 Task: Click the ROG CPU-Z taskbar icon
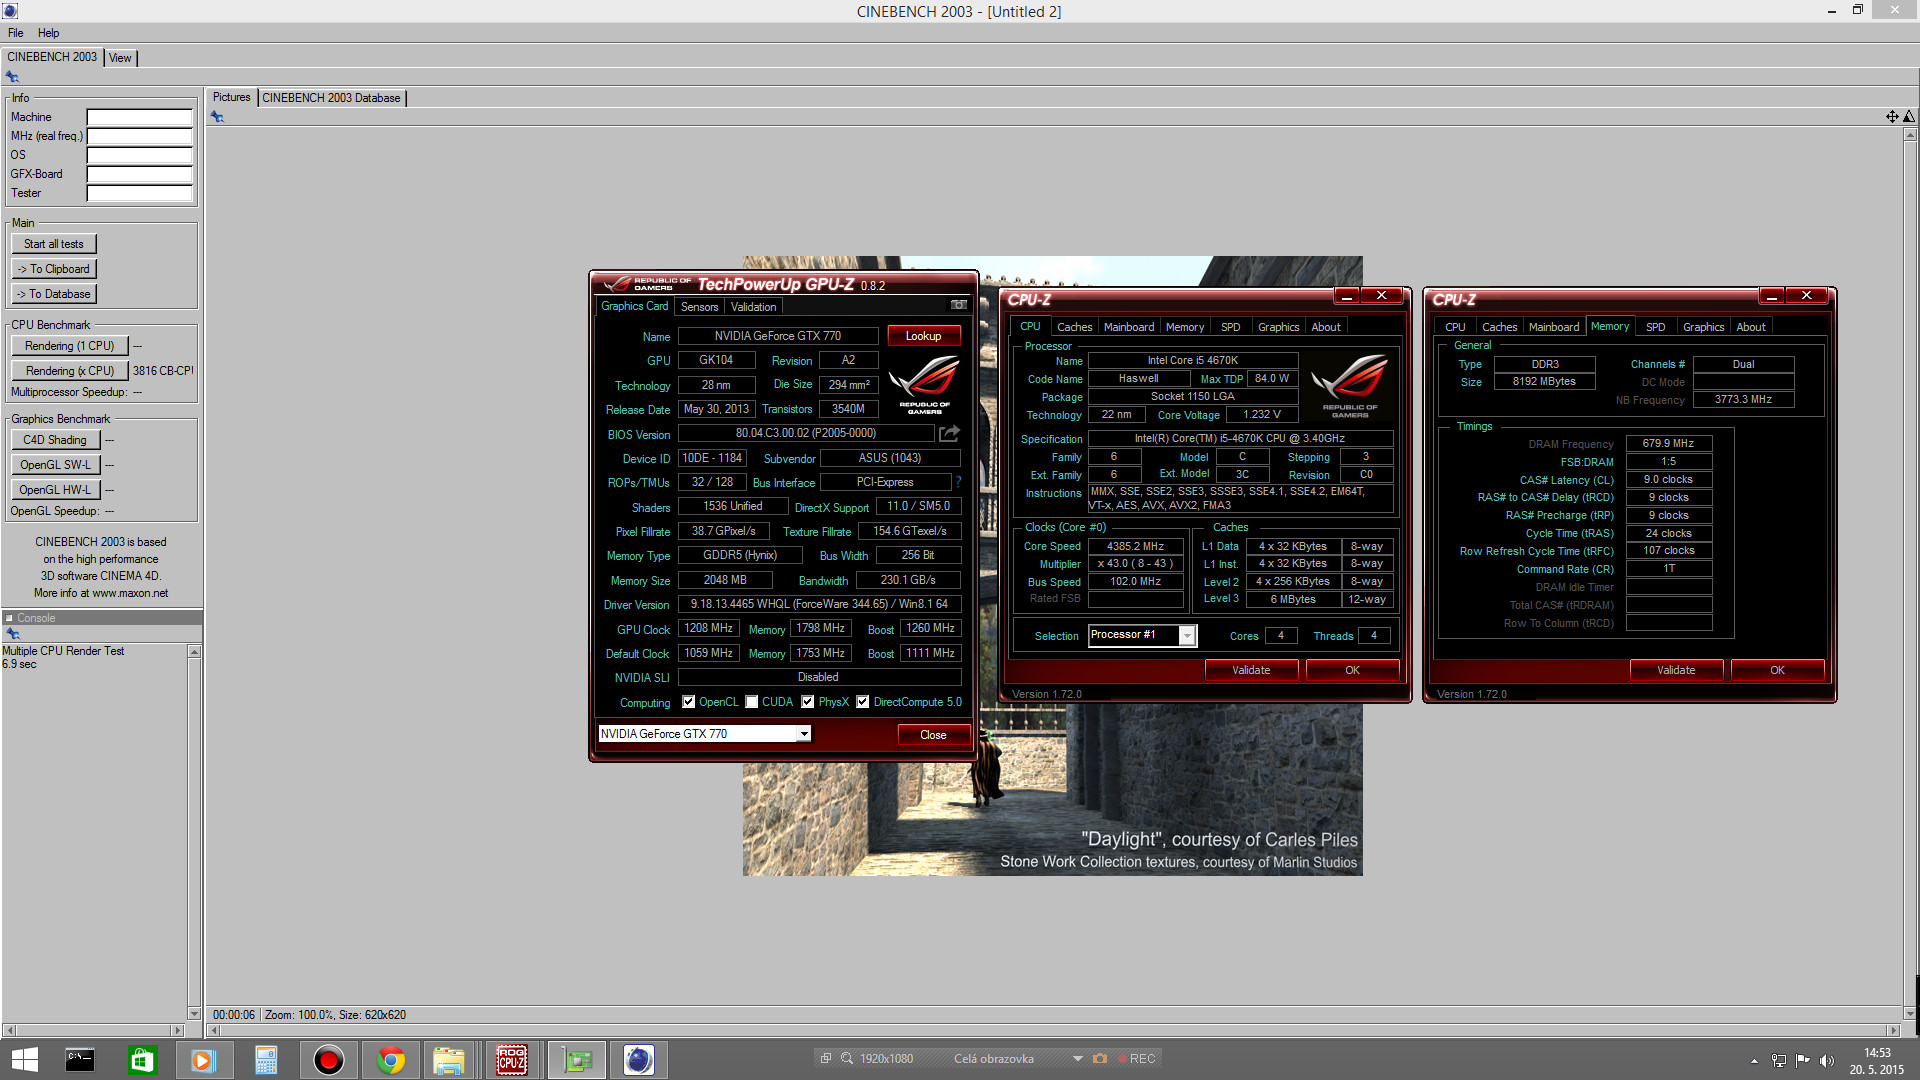tap(512, 1060)
